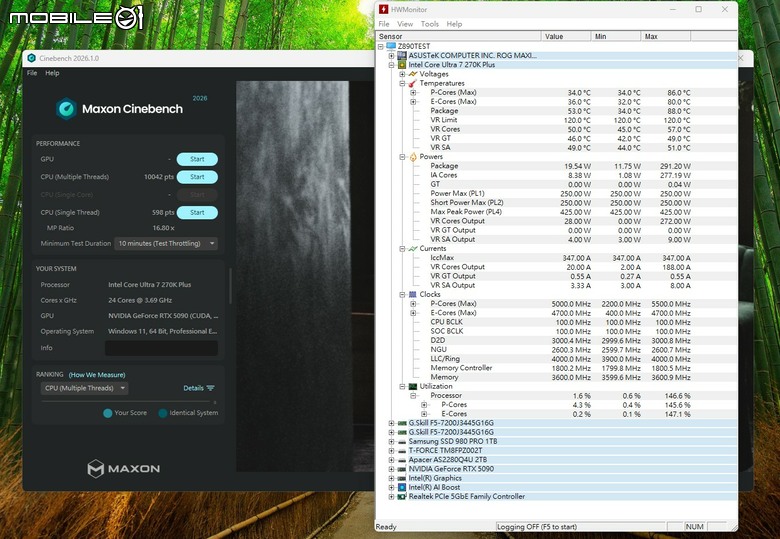
Task: Expand E-Cores (Max) under Clocks
Action: coord(413,313)
